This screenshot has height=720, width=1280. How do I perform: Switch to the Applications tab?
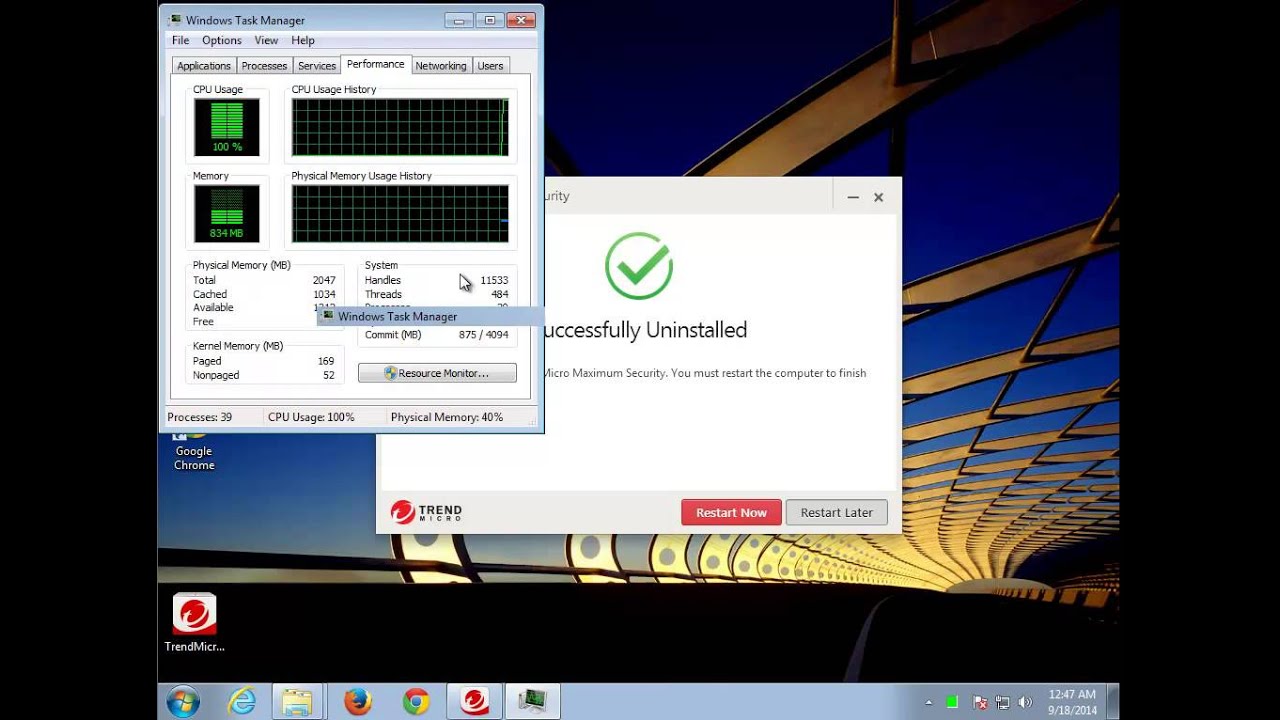(x=204, y=66)
